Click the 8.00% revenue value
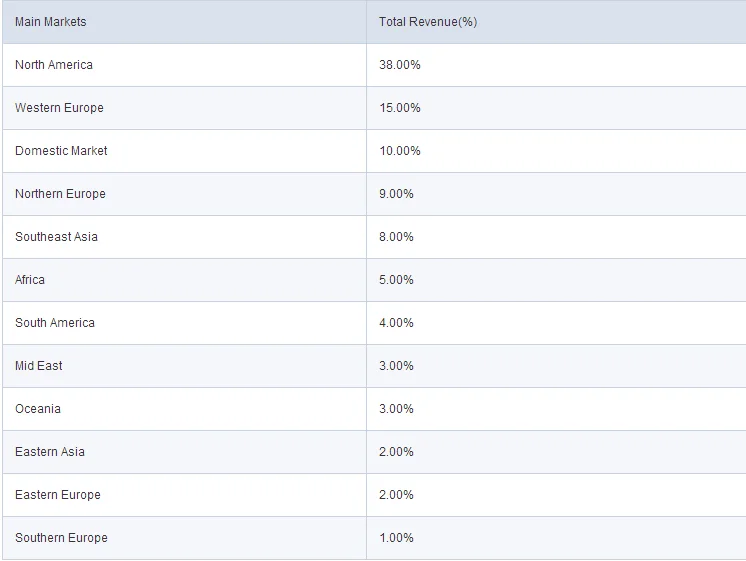Viewport: 746px width, 561px height. [x=396, y=237]
